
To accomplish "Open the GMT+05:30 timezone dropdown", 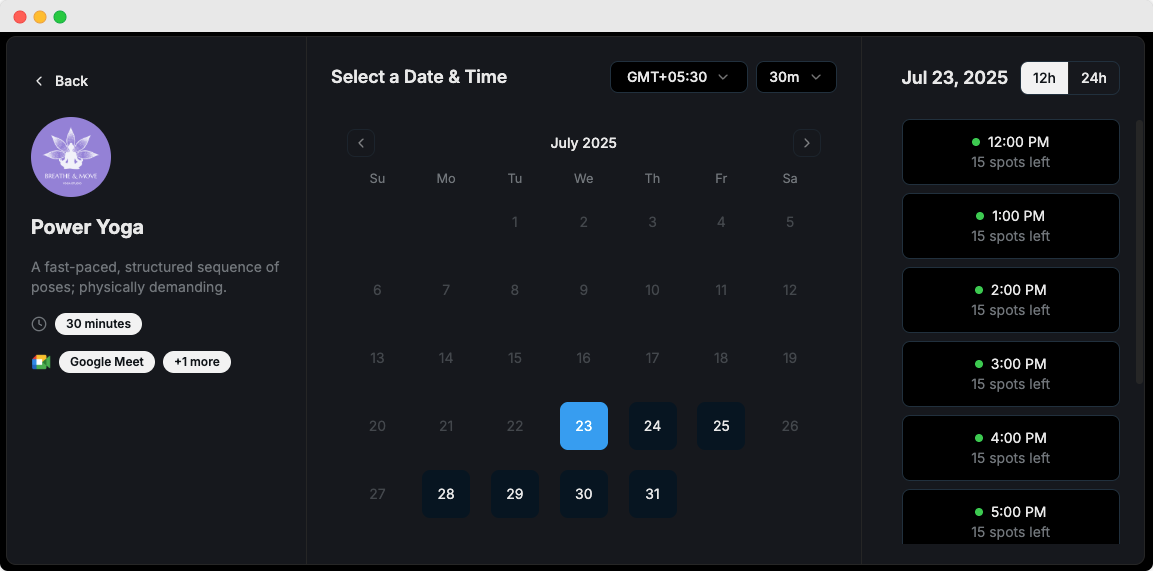I will click(679, 77).
